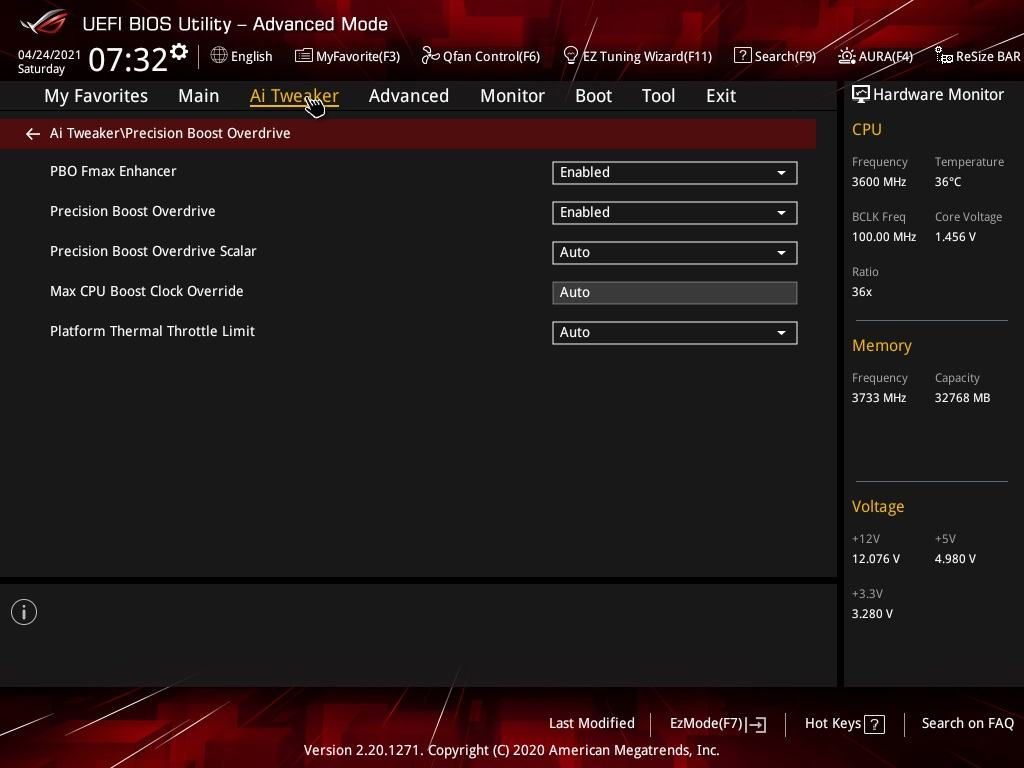Click the back arrow beside Ai Tweaker path
Viewport: 1024px width, 768px height.
pos(33,134)
